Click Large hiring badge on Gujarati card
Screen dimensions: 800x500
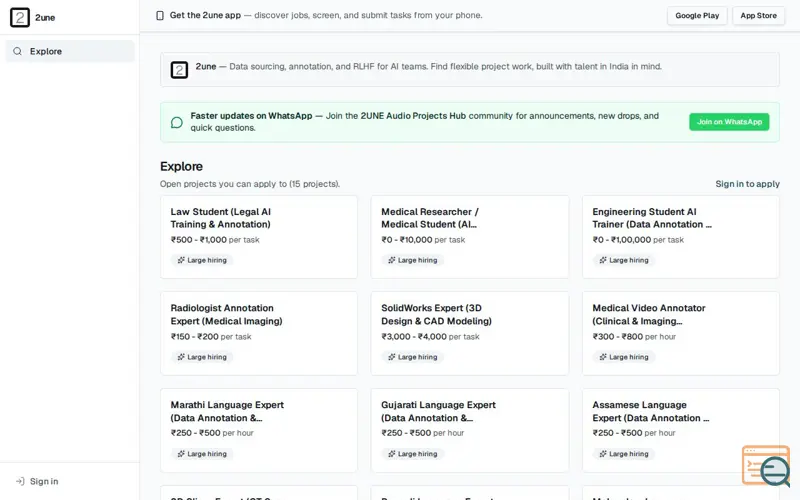412,454
